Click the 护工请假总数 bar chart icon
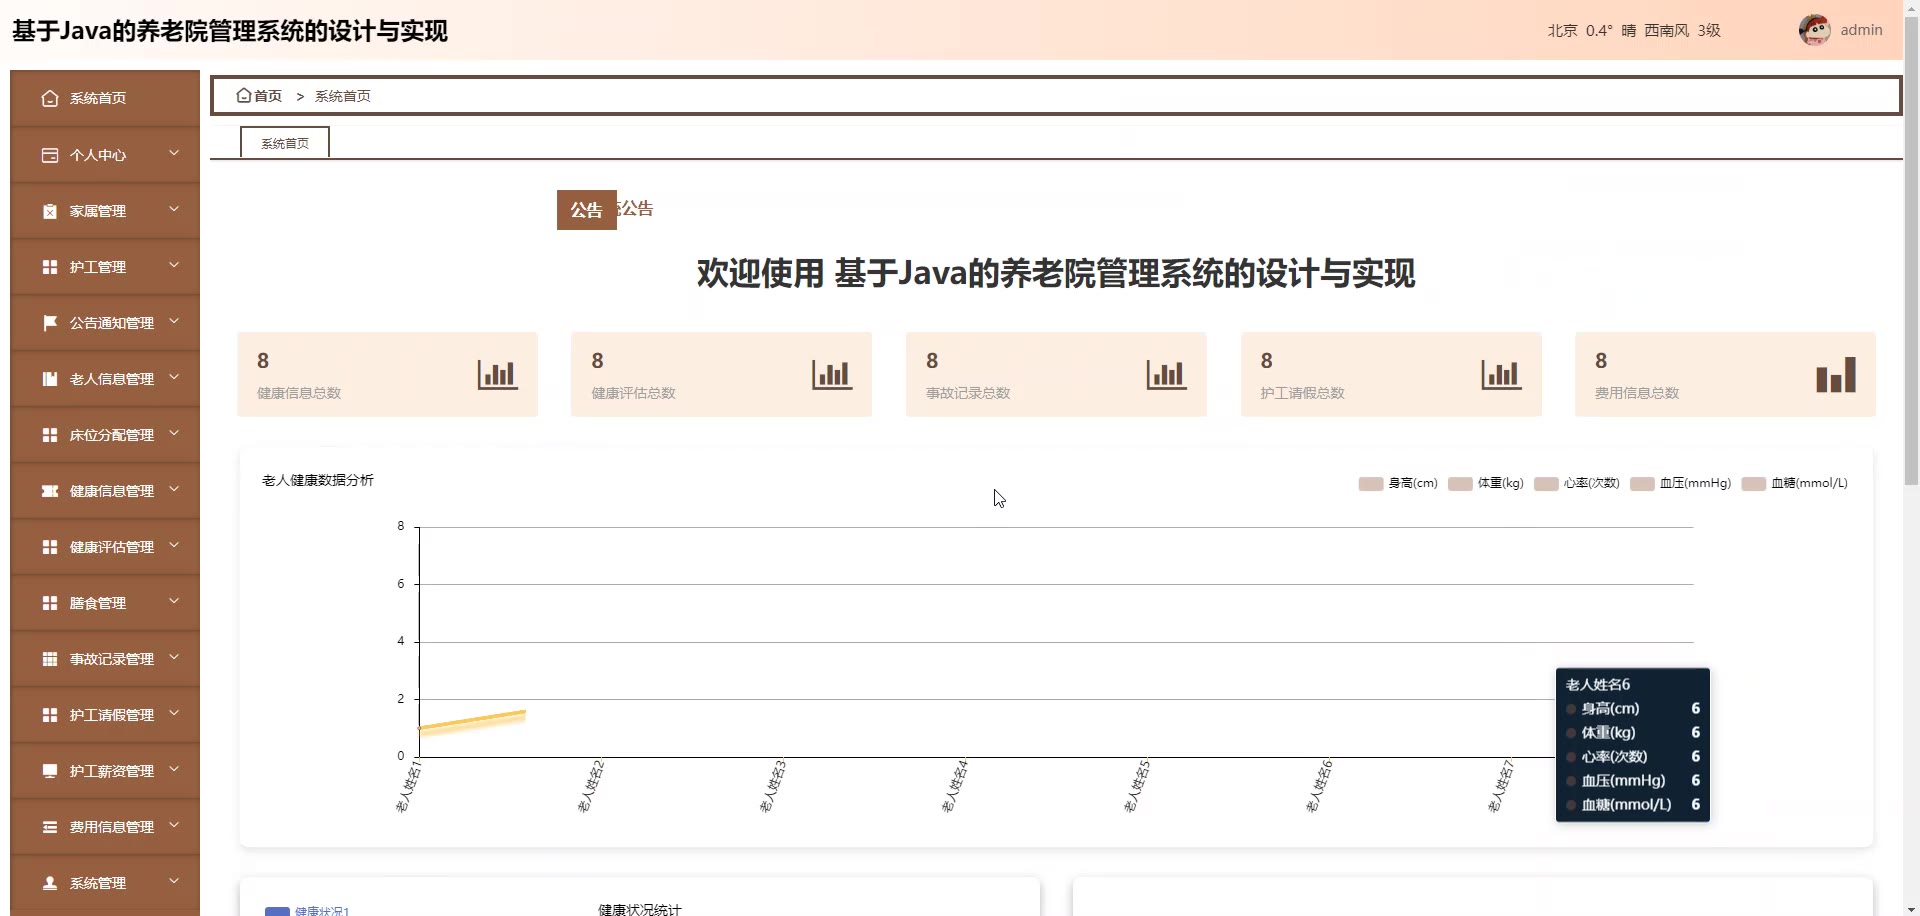 (x=1501, y=374)
